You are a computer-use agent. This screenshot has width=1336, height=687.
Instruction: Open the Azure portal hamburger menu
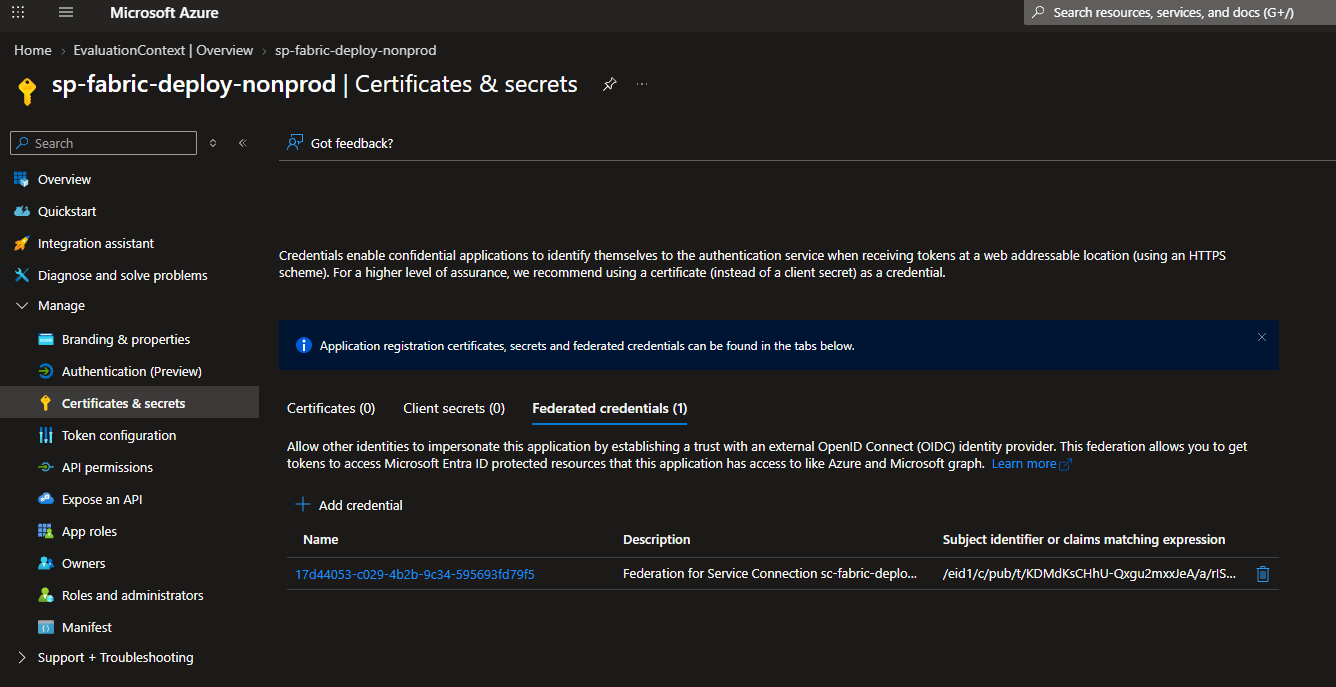coord(66,13)
